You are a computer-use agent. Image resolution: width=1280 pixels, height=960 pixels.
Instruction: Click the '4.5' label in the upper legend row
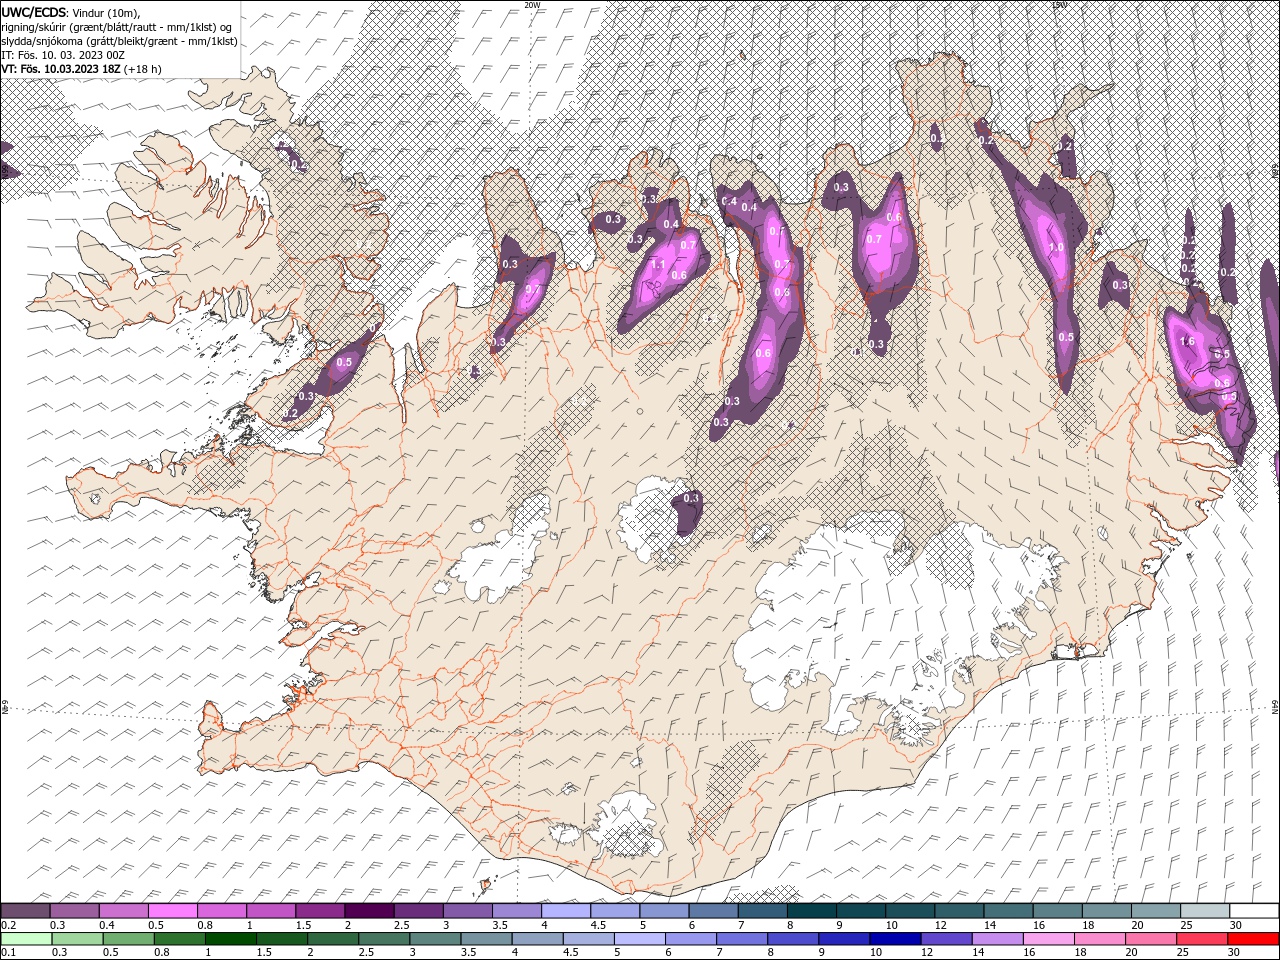click(598, 926)
